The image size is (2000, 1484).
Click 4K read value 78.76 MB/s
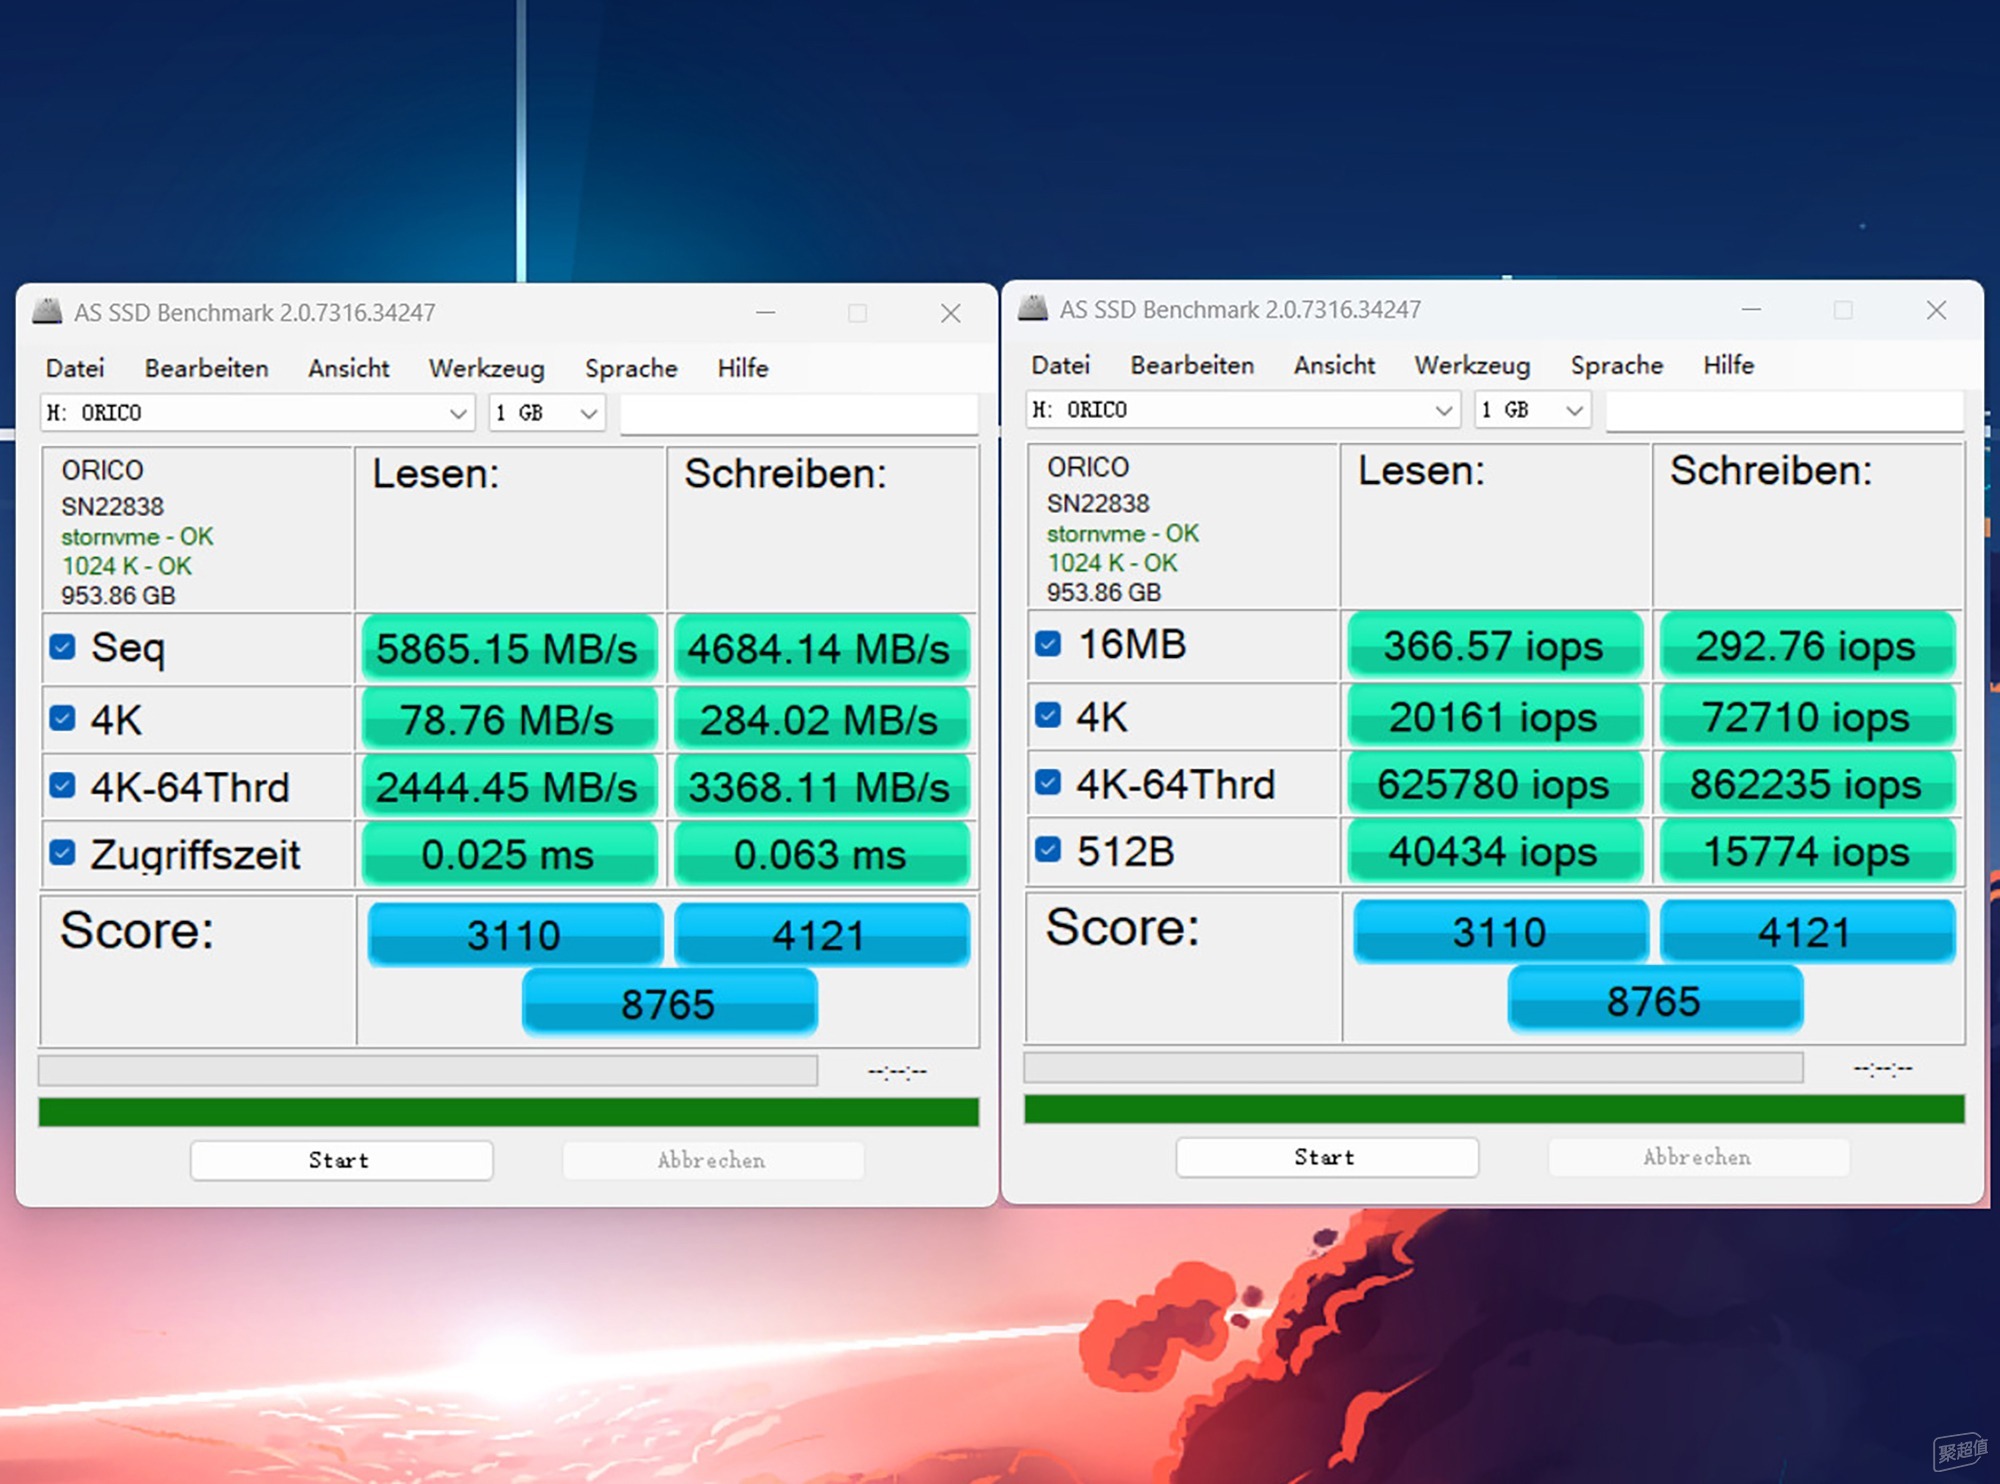pos(508,719)
